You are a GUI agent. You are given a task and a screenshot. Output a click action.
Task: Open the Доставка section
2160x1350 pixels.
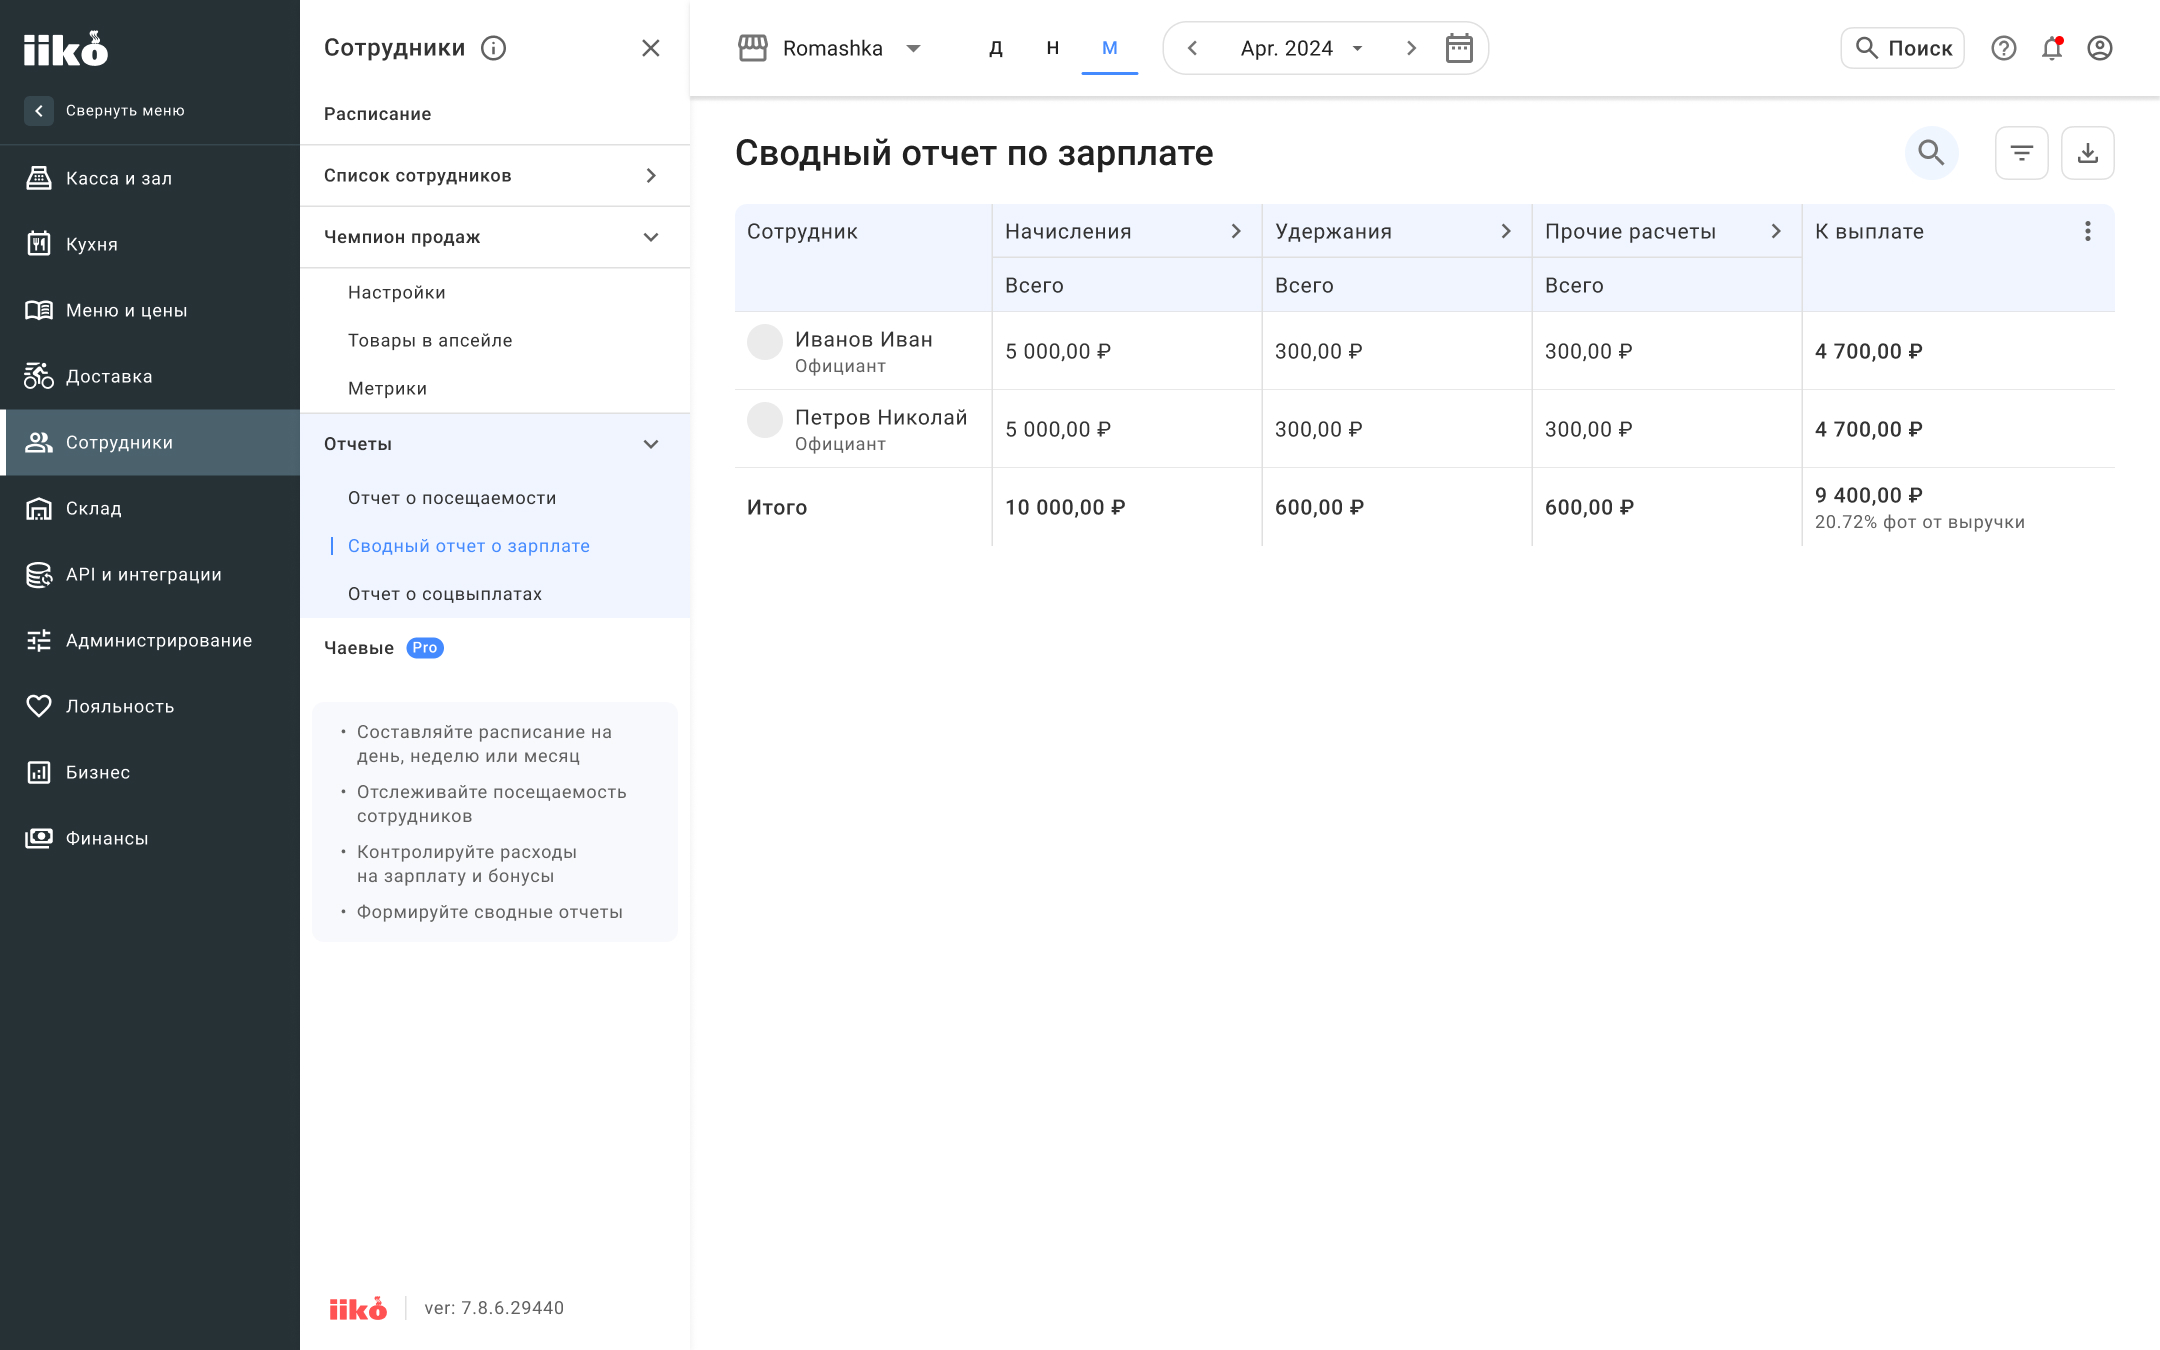[150, 376]
